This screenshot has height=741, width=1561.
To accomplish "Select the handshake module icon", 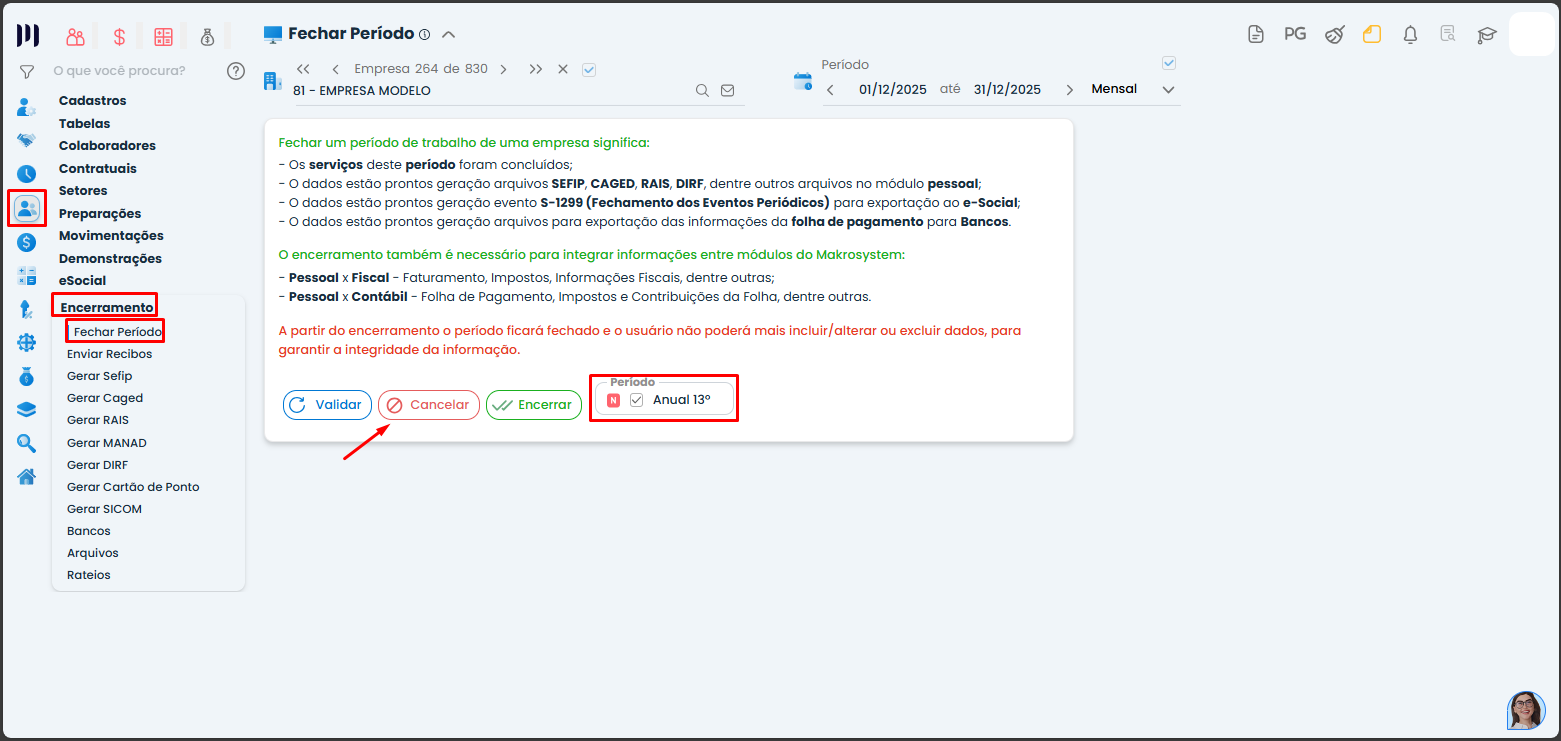I will [27, 140].
